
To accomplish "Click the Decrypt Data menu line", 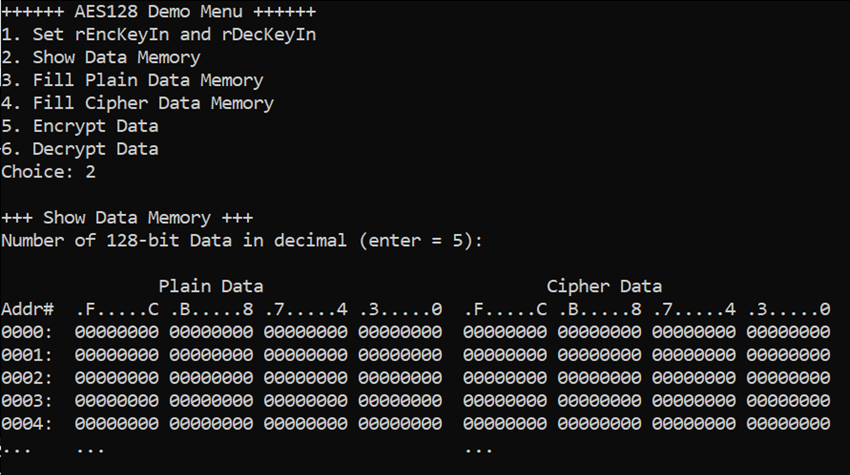I will (80, 149).
